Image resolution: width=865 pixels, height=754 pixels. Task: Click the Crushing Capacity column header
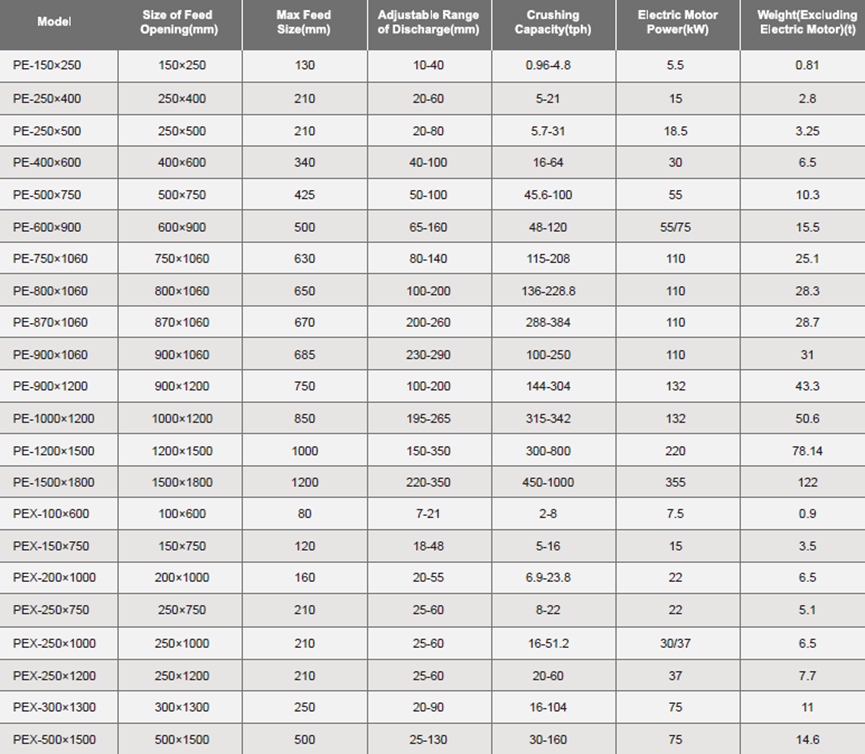(553, 22)
